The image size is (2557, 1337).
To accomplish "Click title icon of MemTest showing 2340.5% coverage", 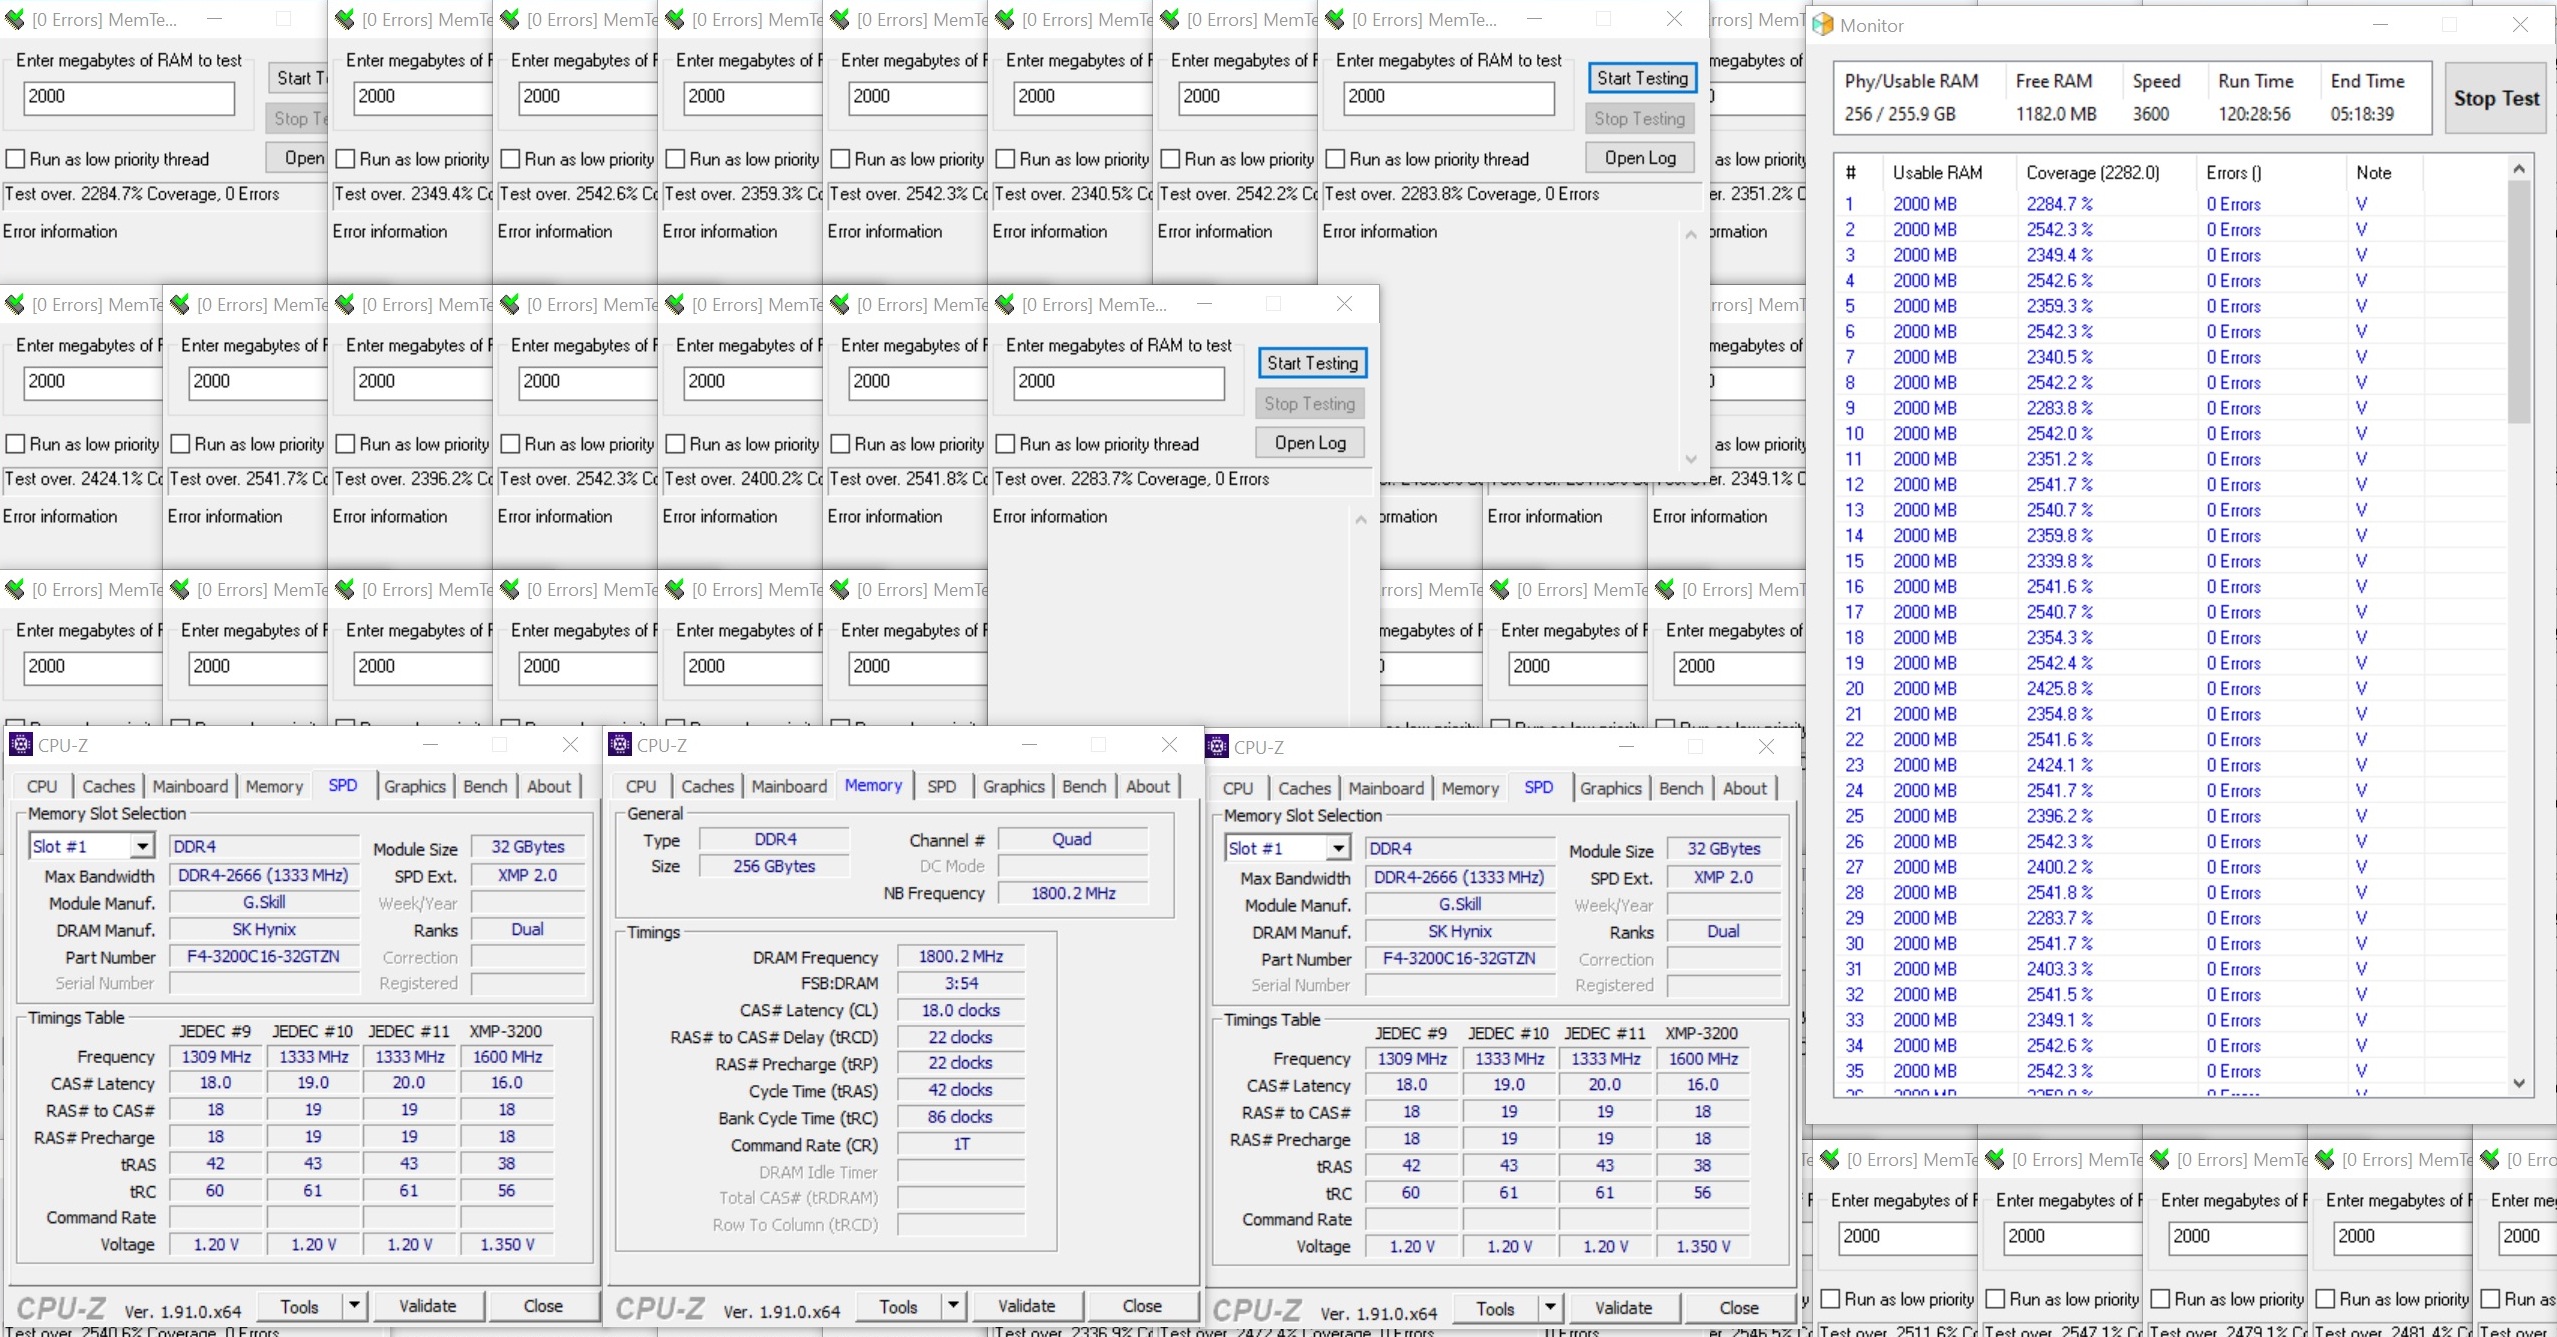I will pos(1005,19).
